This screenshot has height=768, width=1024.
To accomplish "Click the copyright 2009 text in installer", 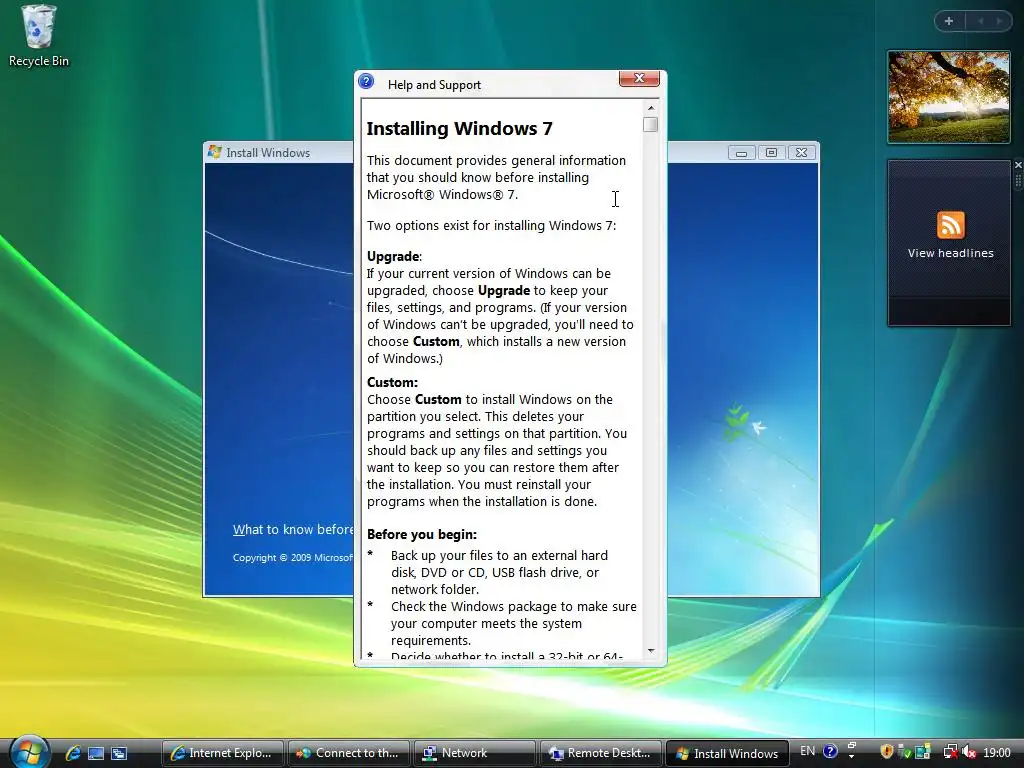I will pyautogui.click(x=293, y=558).
